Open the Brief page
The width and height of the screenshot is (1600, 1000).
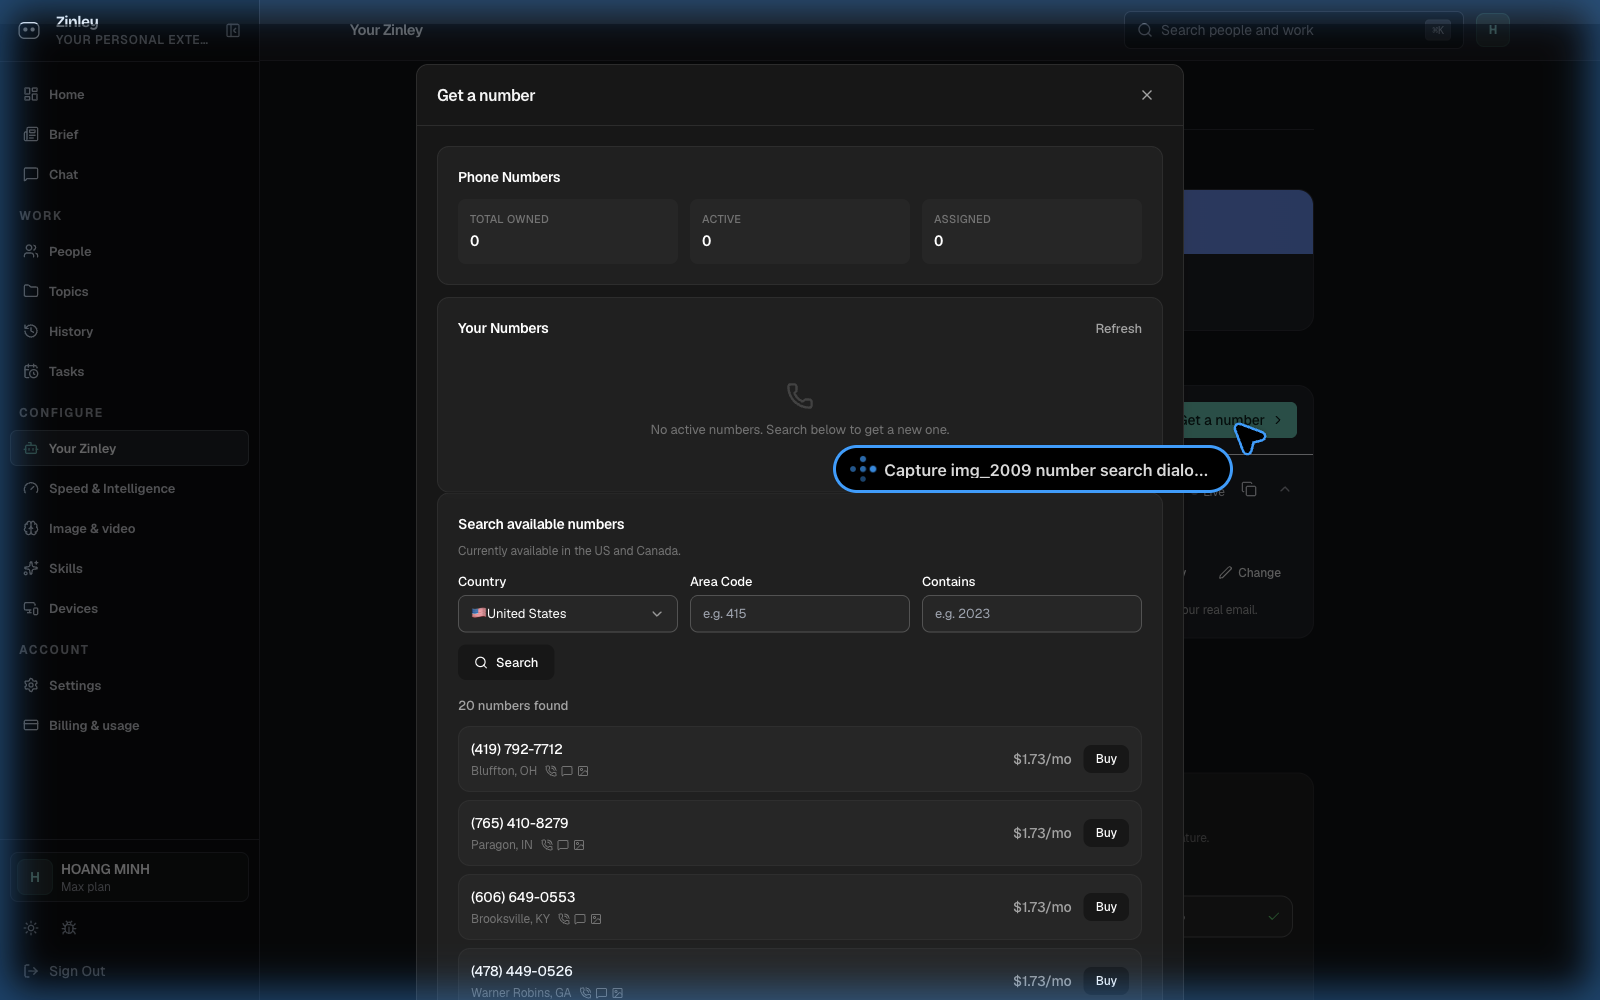pos(129,134)
